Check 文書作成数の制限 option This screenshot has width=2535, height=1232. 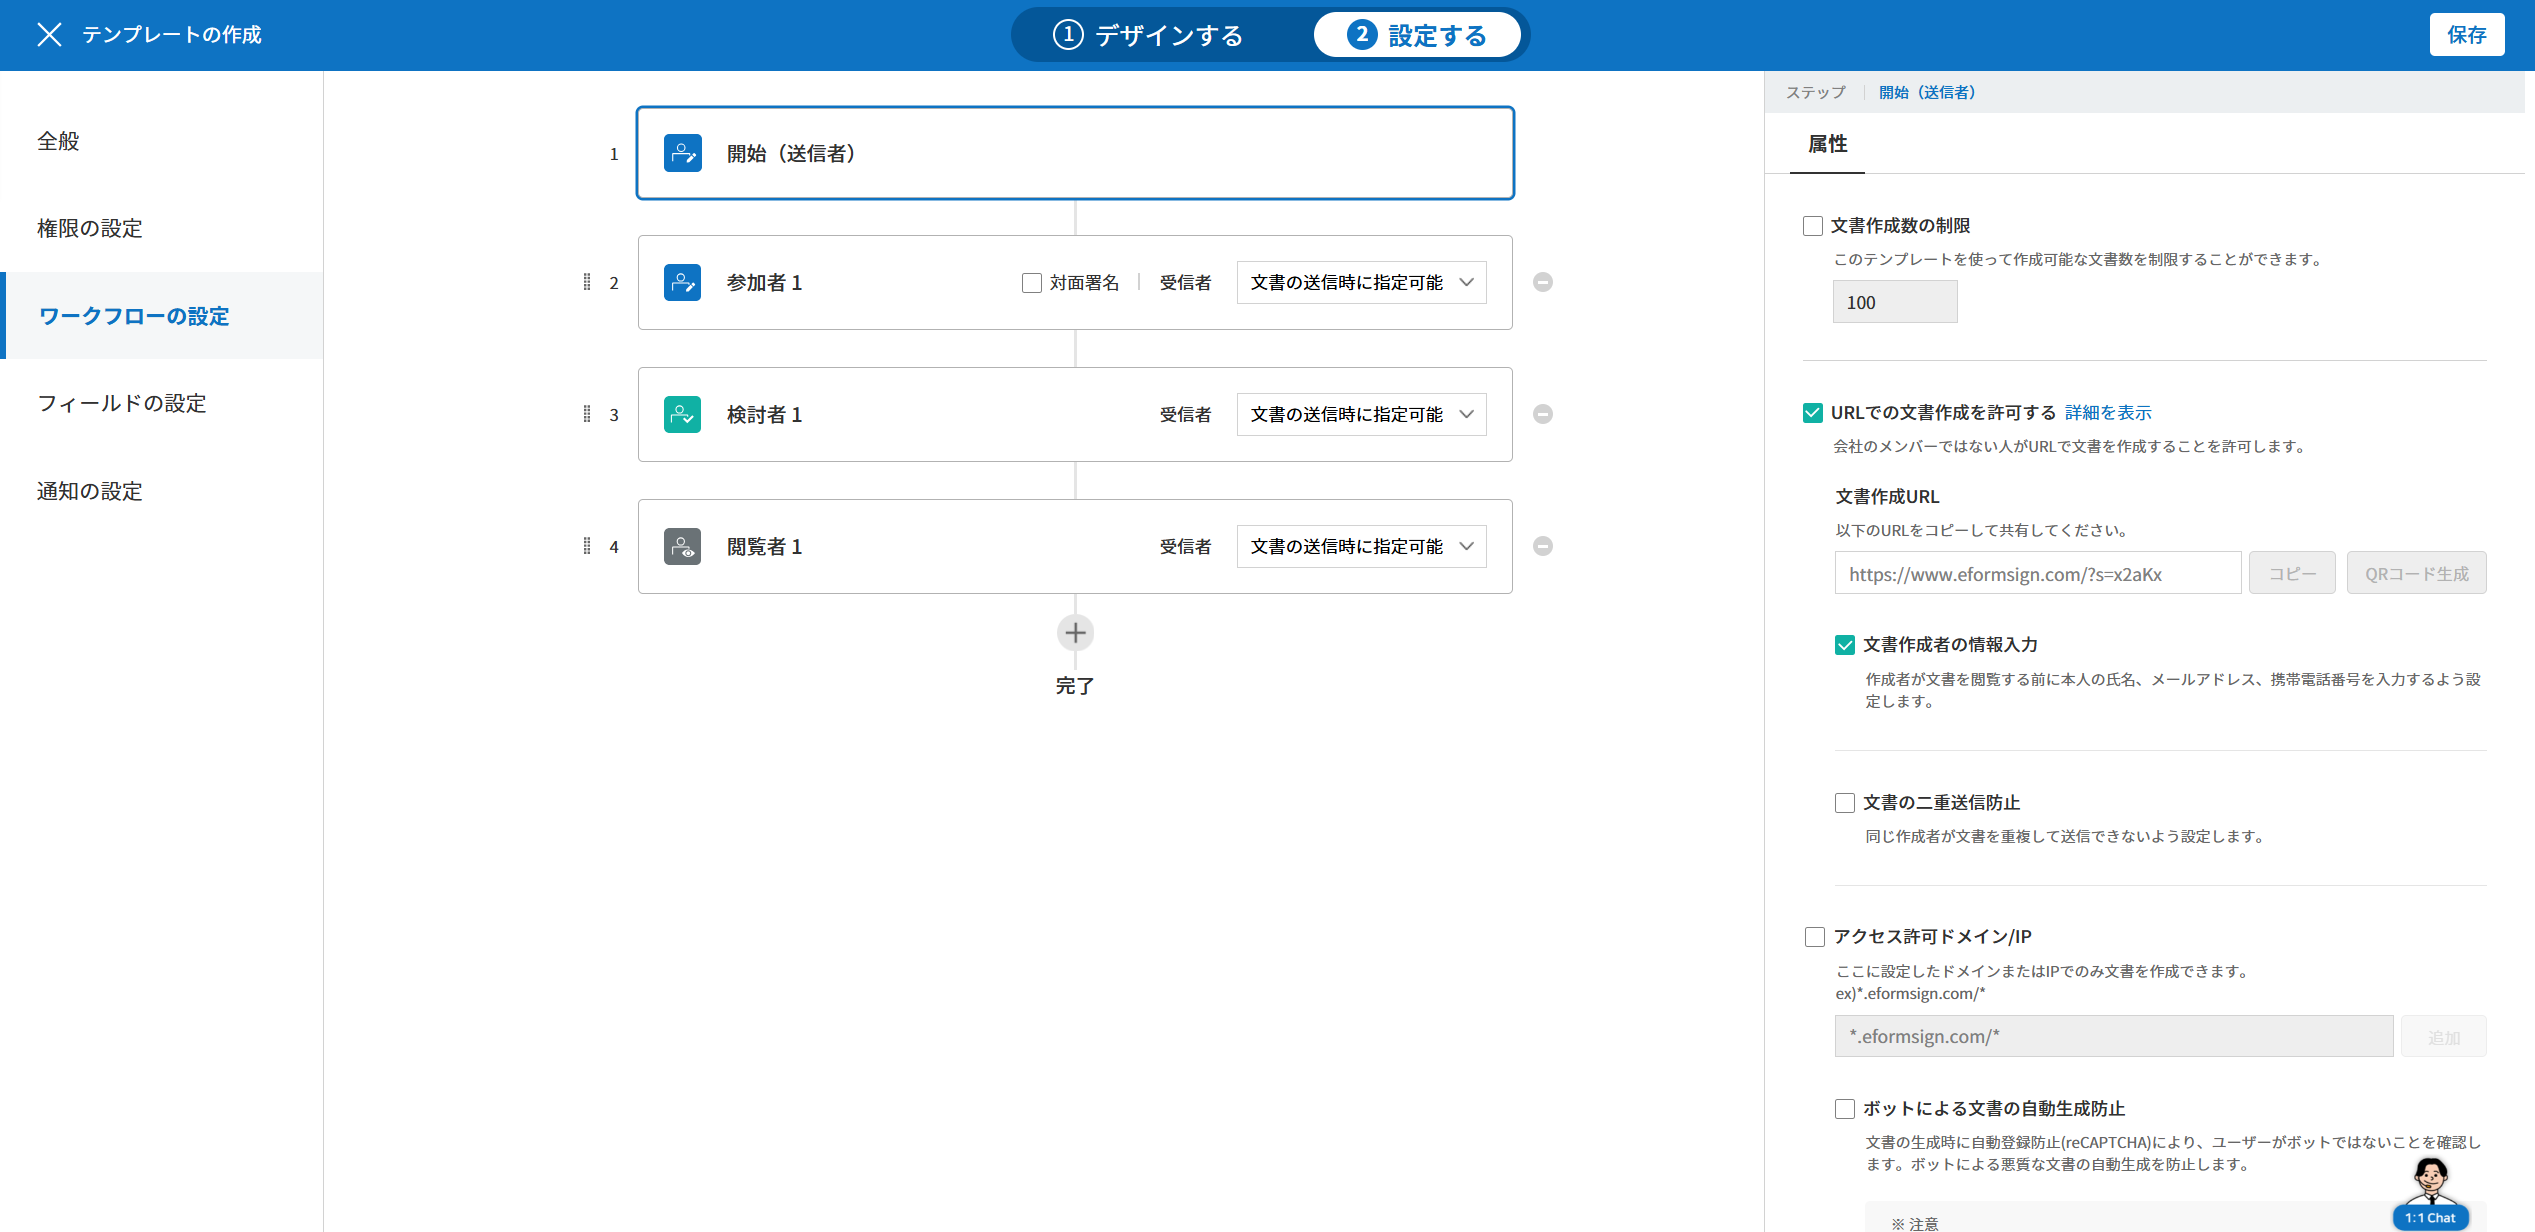point(1813,226)
